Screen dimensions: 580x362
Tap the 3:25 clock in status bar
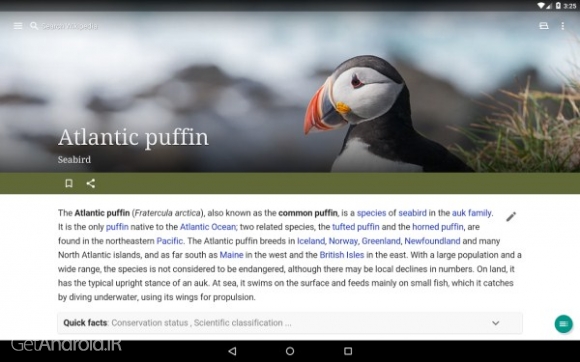point(570,6)
